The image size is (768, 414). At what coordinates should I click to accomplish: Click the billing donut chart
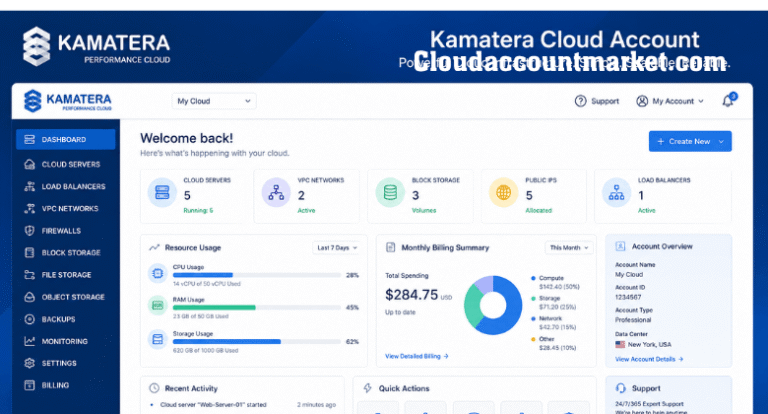493,305
